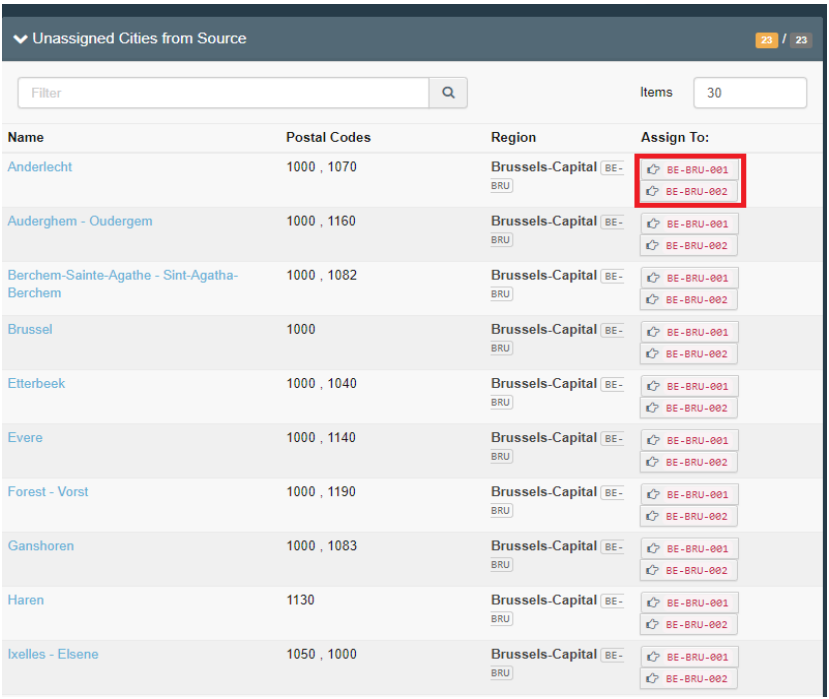The width and height of the screenshot is (829, 699).
Task: Click Brussels-Capital region in Anderlecht row
Action: (x=544, y=167)
